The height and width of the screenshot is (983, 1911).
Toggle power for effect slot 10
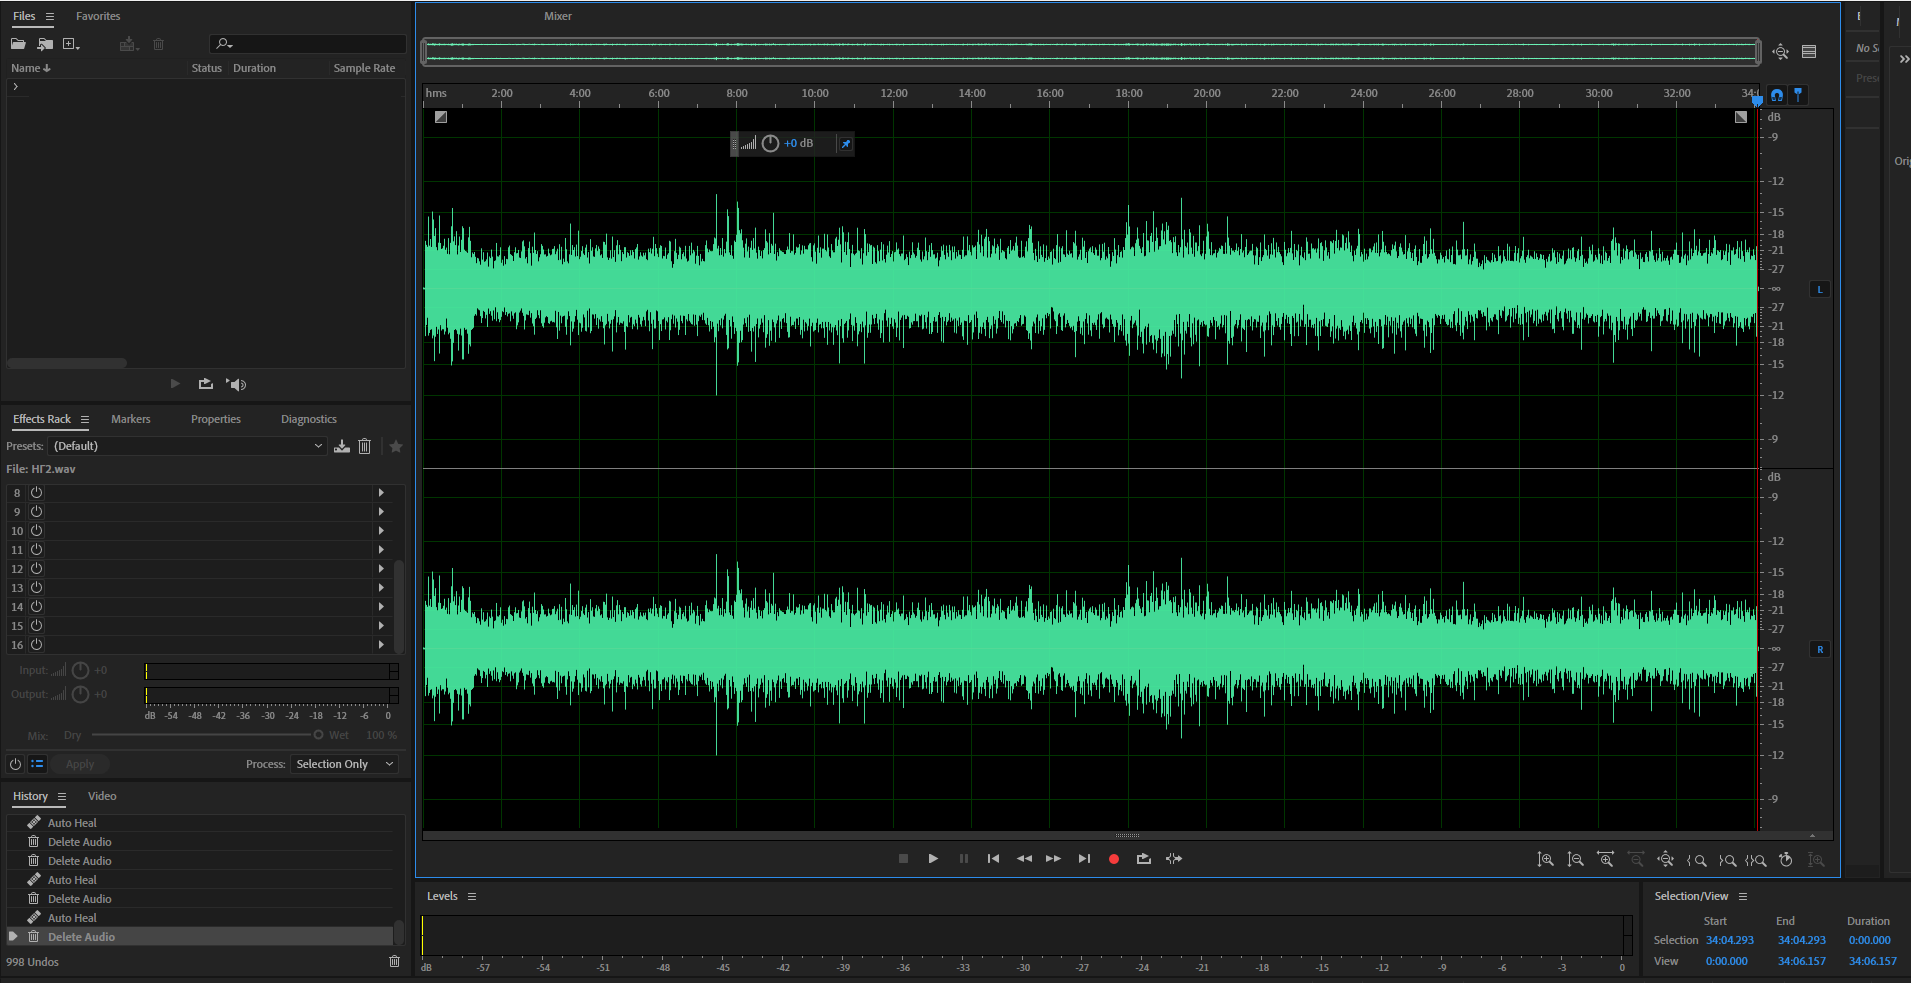pyautogui.click(x=37, y=531)
